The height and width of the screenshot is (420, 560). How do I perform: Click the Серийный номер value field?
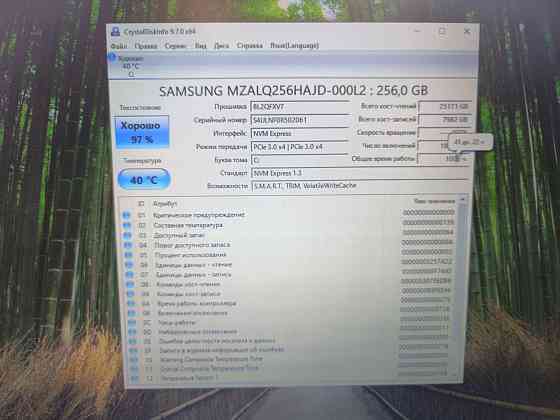coord(300,120)
